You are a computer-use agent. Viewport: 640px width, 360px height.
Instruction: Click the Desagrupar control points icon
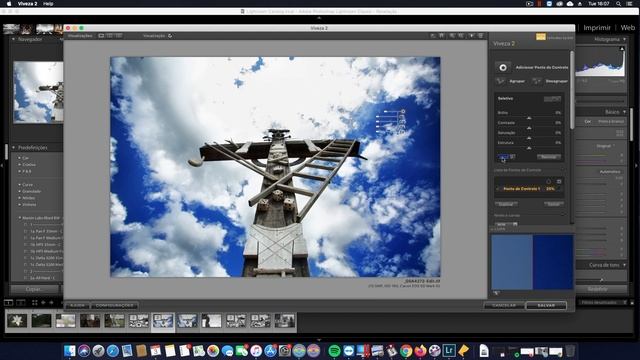[537, 81]
